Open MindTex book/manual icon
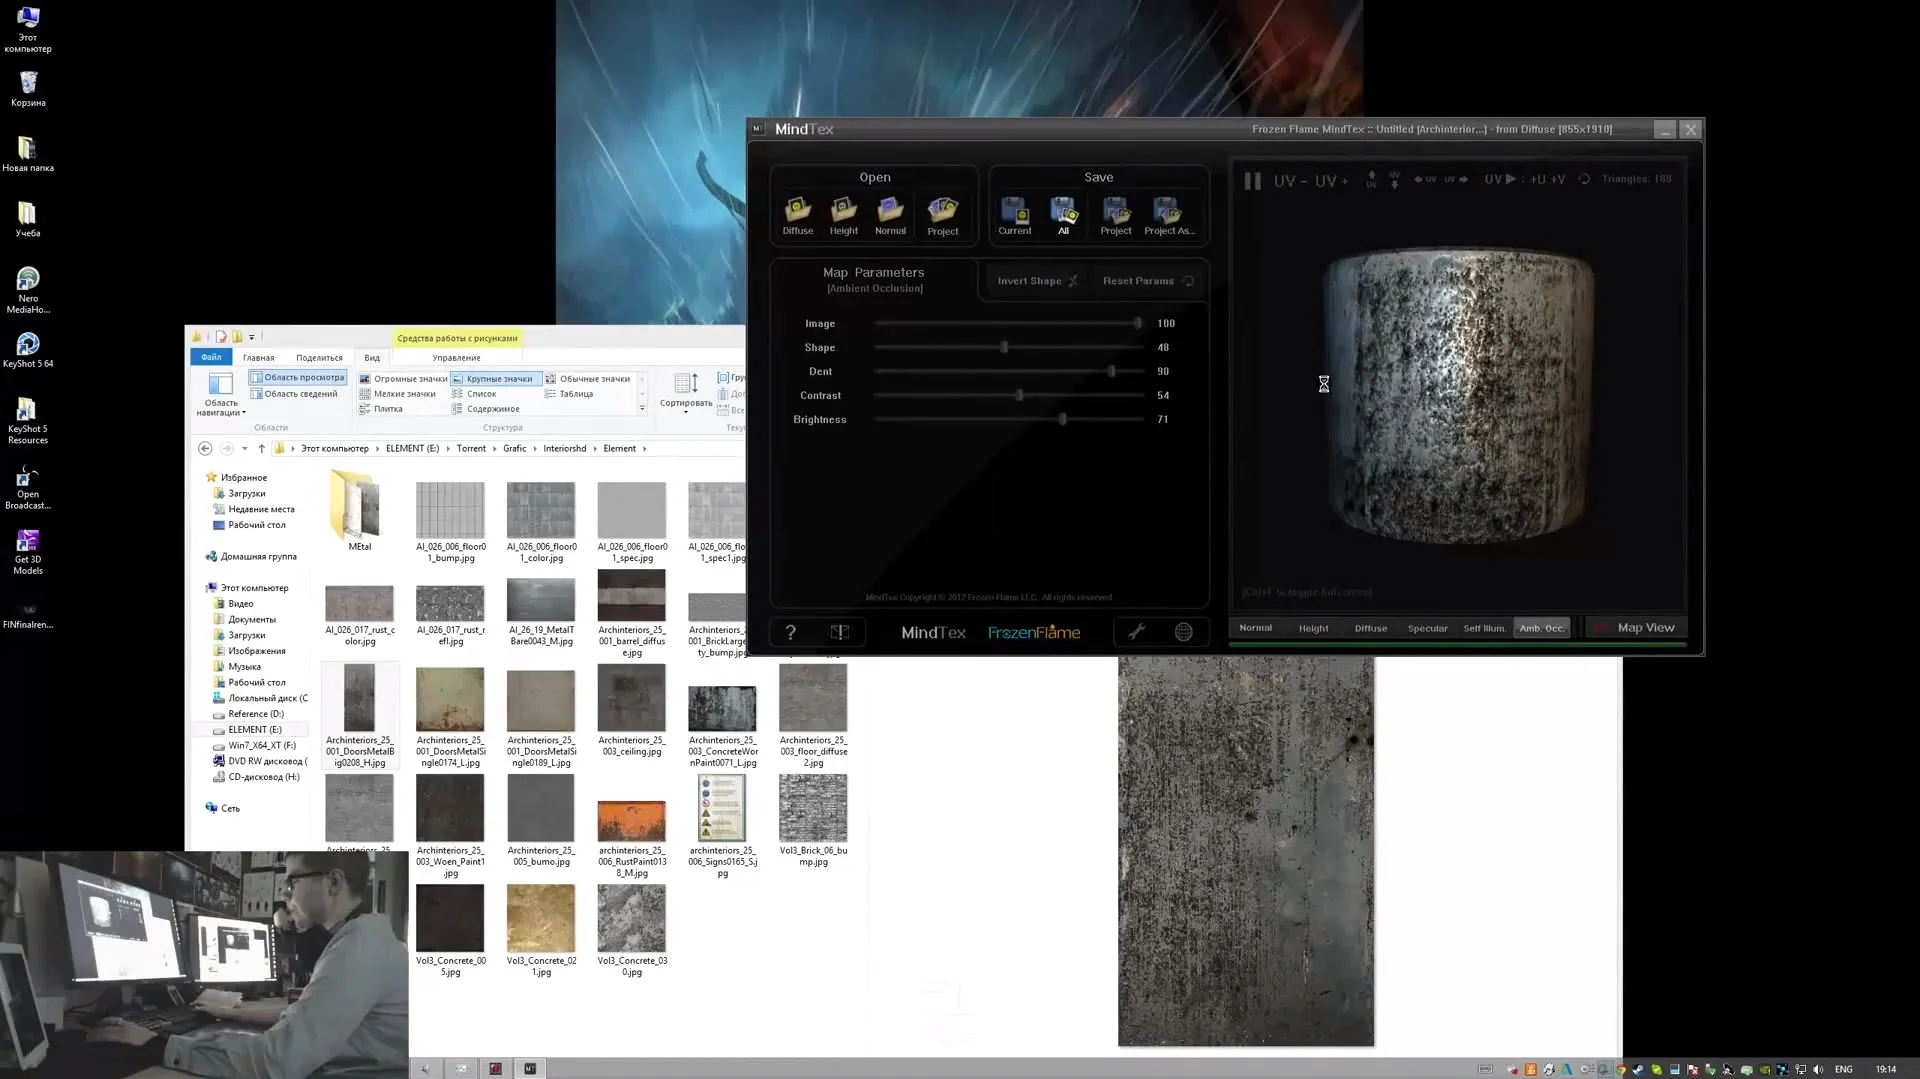Screen dimensions: 1920x1079 click(x=840, y=632)
